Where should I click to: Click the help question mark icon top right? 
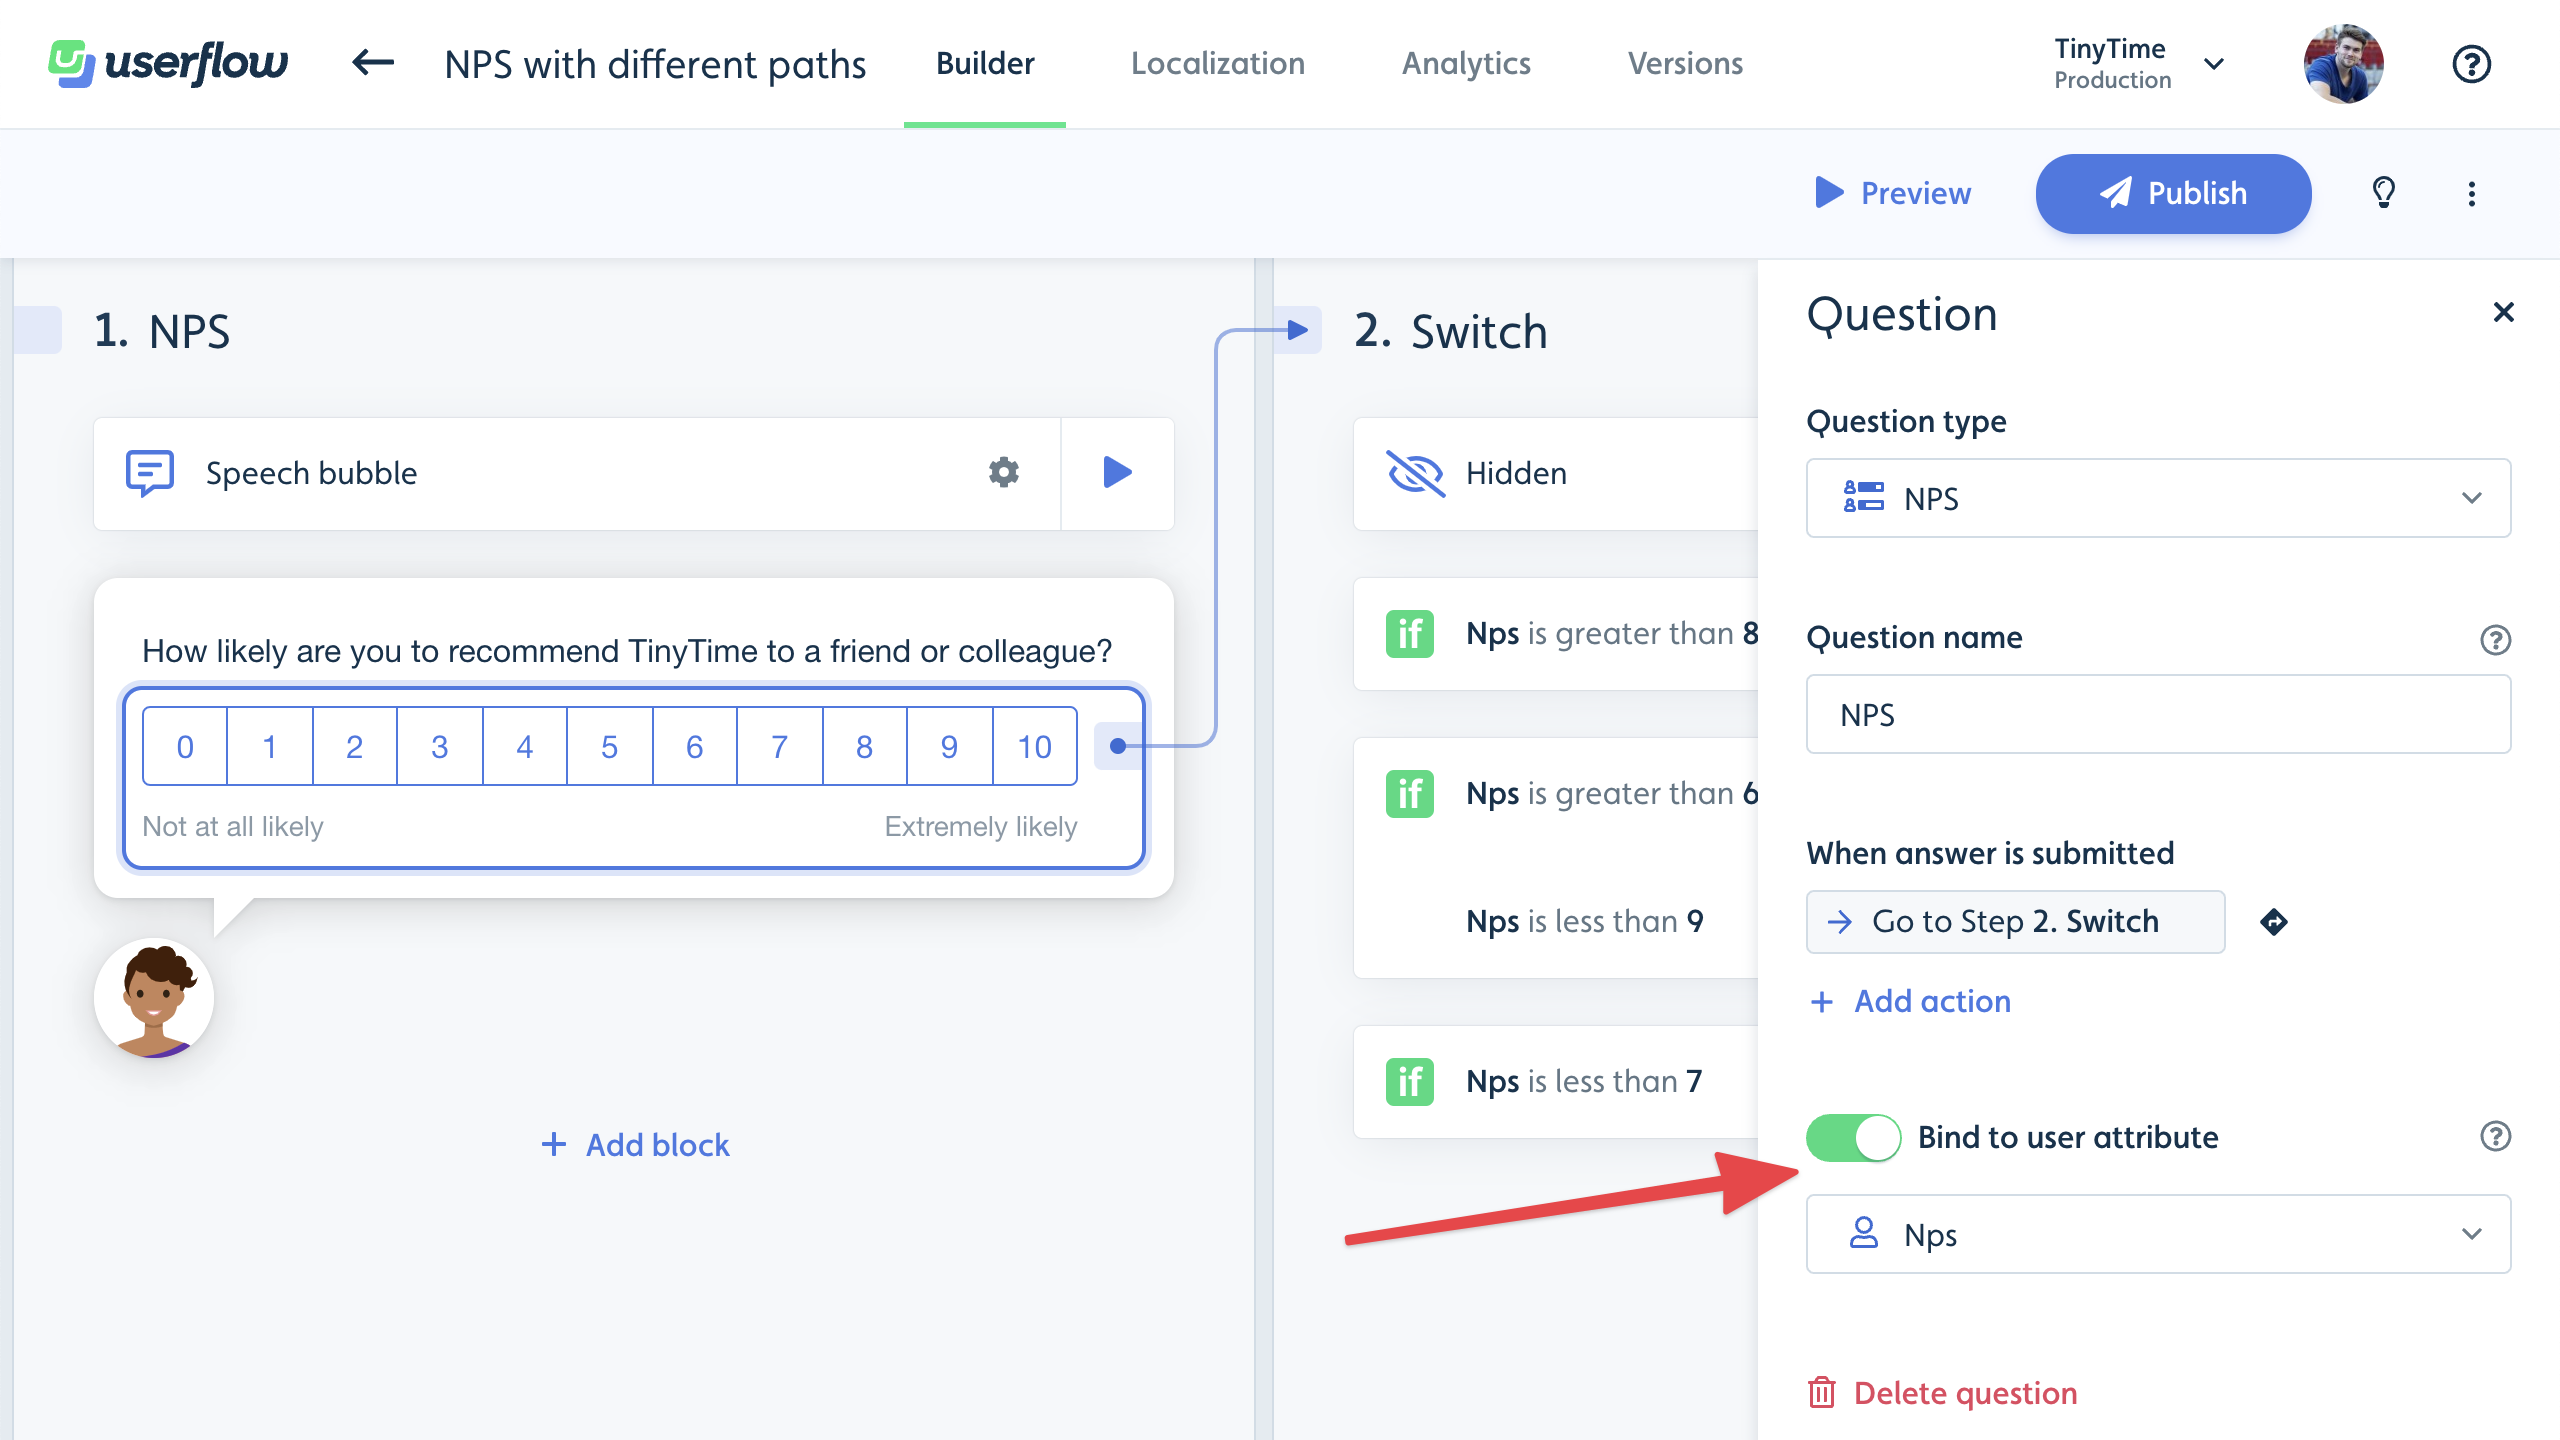pos(2470,63)
